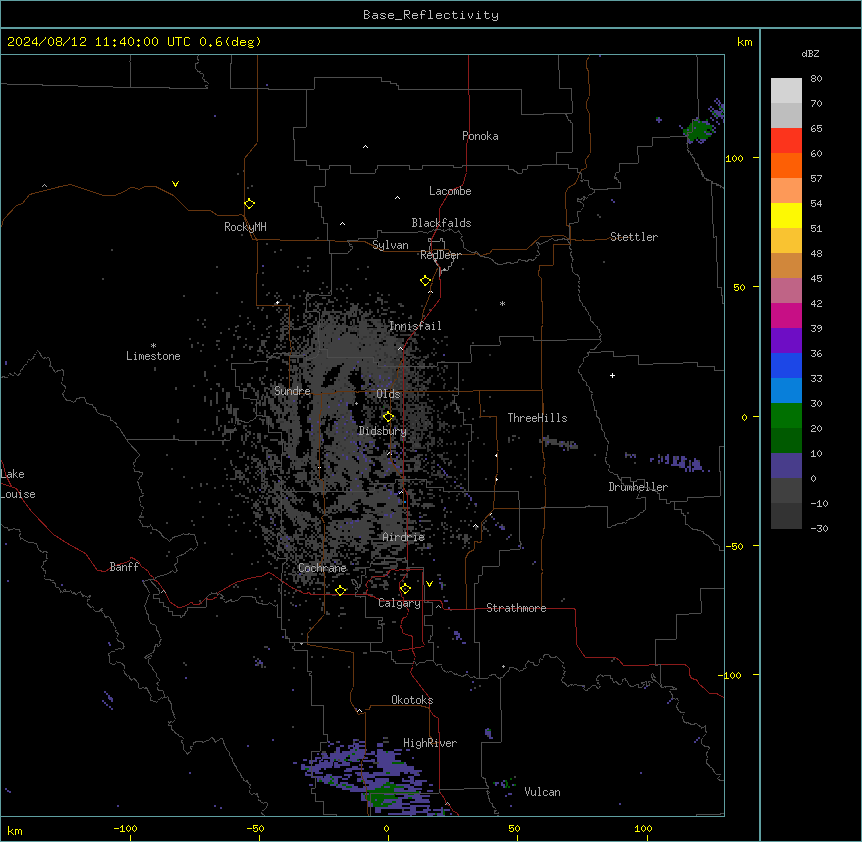
Task: Click the HighRiver label
Action: point(430,743)
